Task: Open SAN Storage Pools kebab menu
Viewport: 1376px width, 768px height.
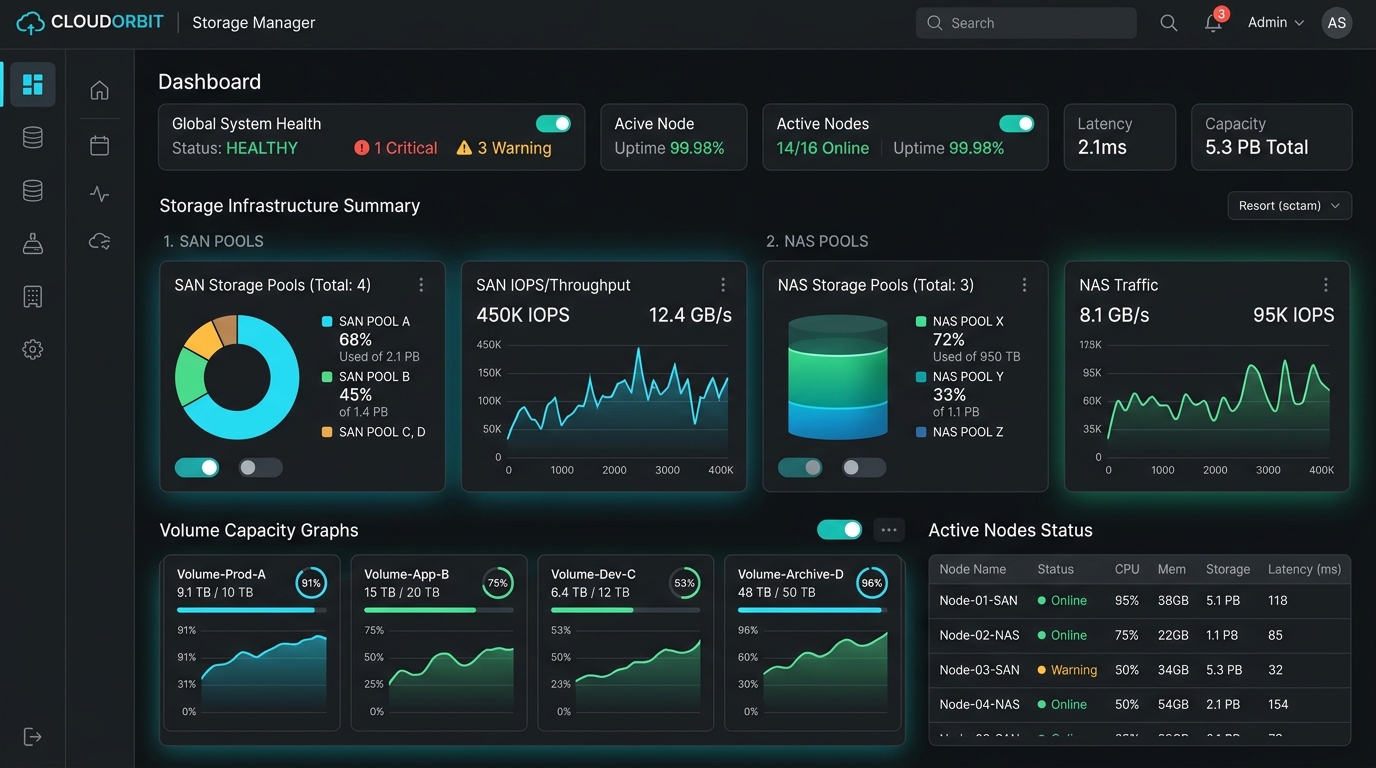Action: (x=421, y=285)
